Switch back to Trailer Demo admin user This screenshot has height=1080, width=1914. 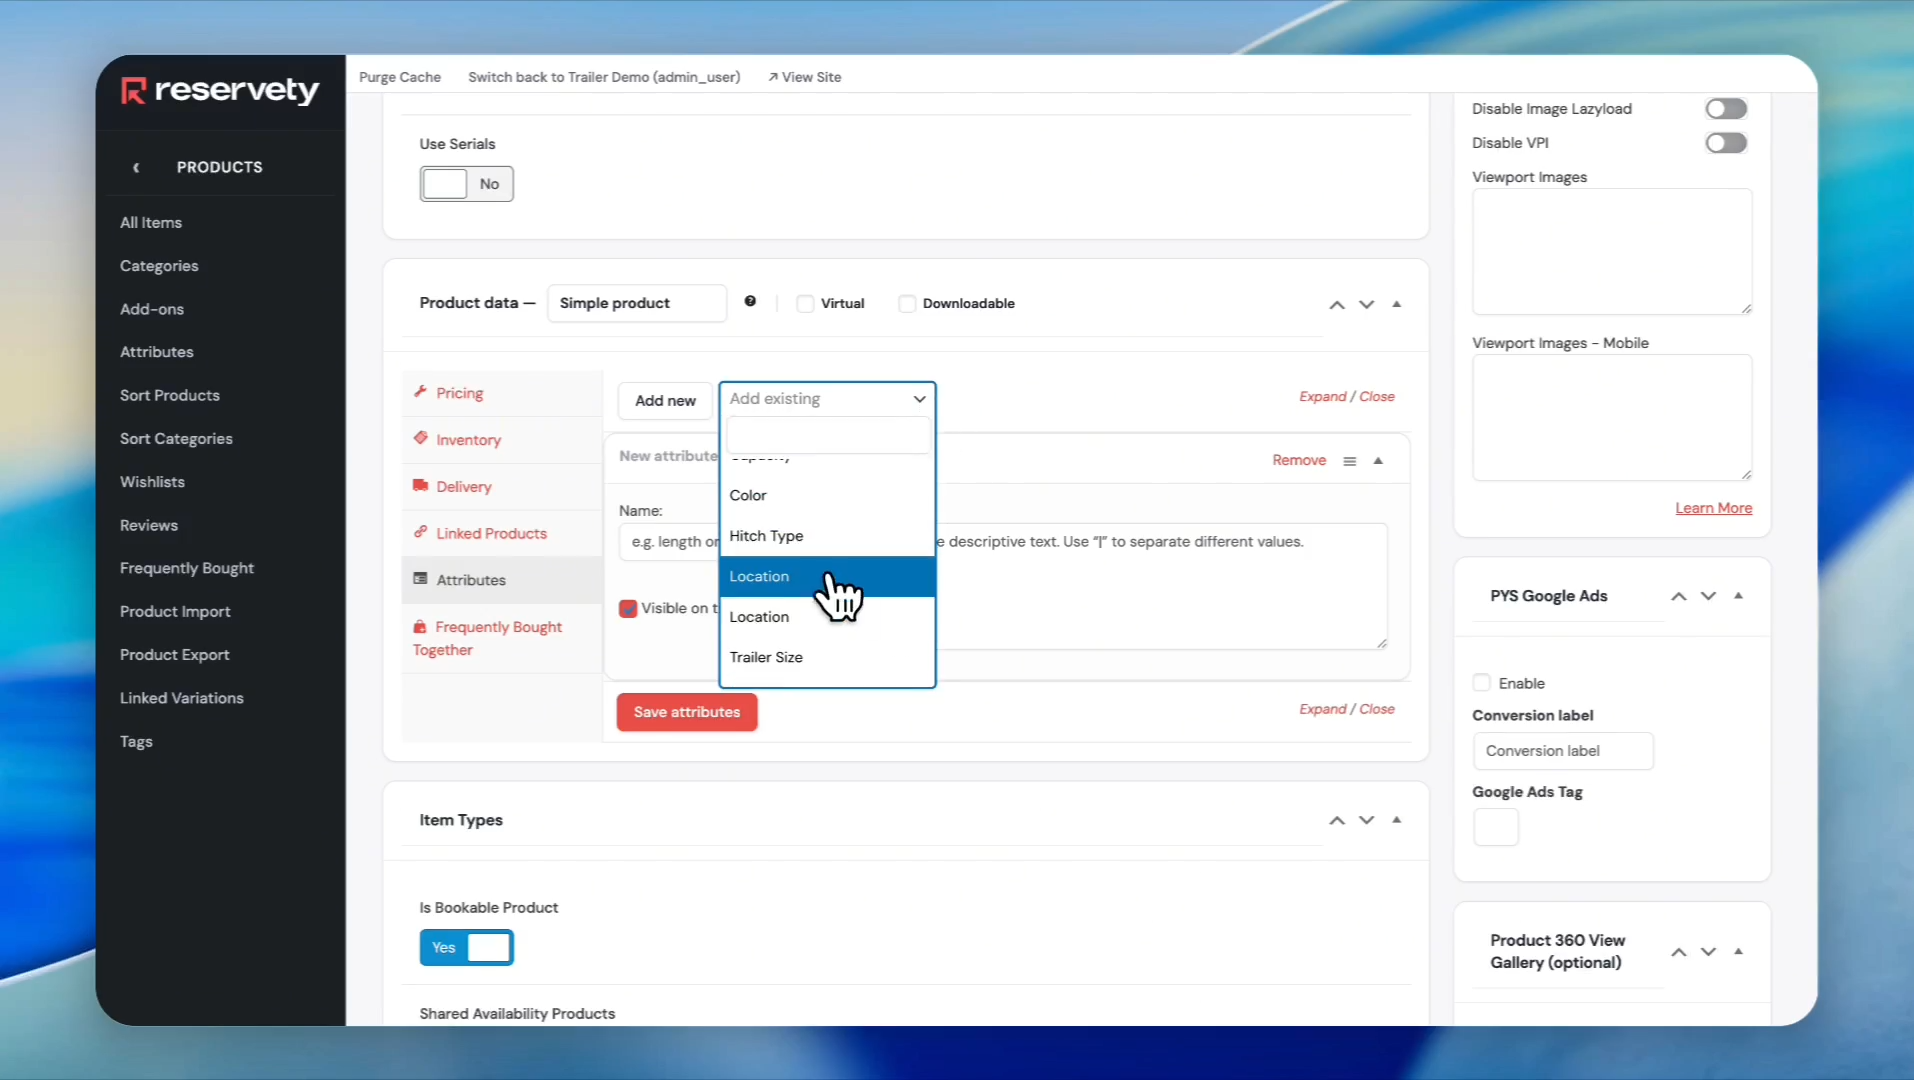pos(604,77)
